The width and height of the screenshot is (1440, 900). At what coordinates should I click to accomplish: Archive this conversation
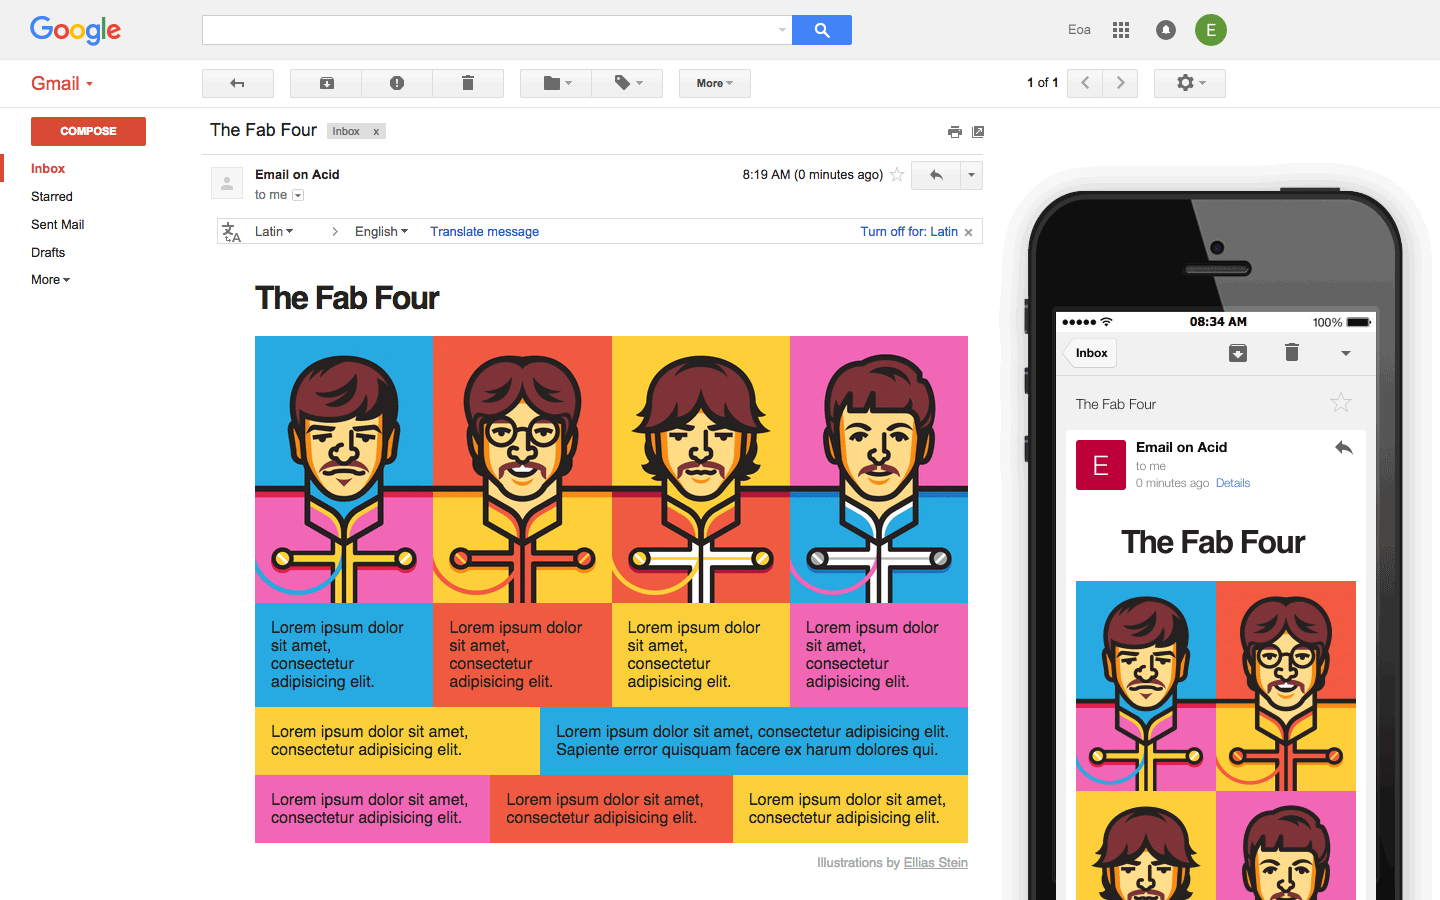click(326, 83)
